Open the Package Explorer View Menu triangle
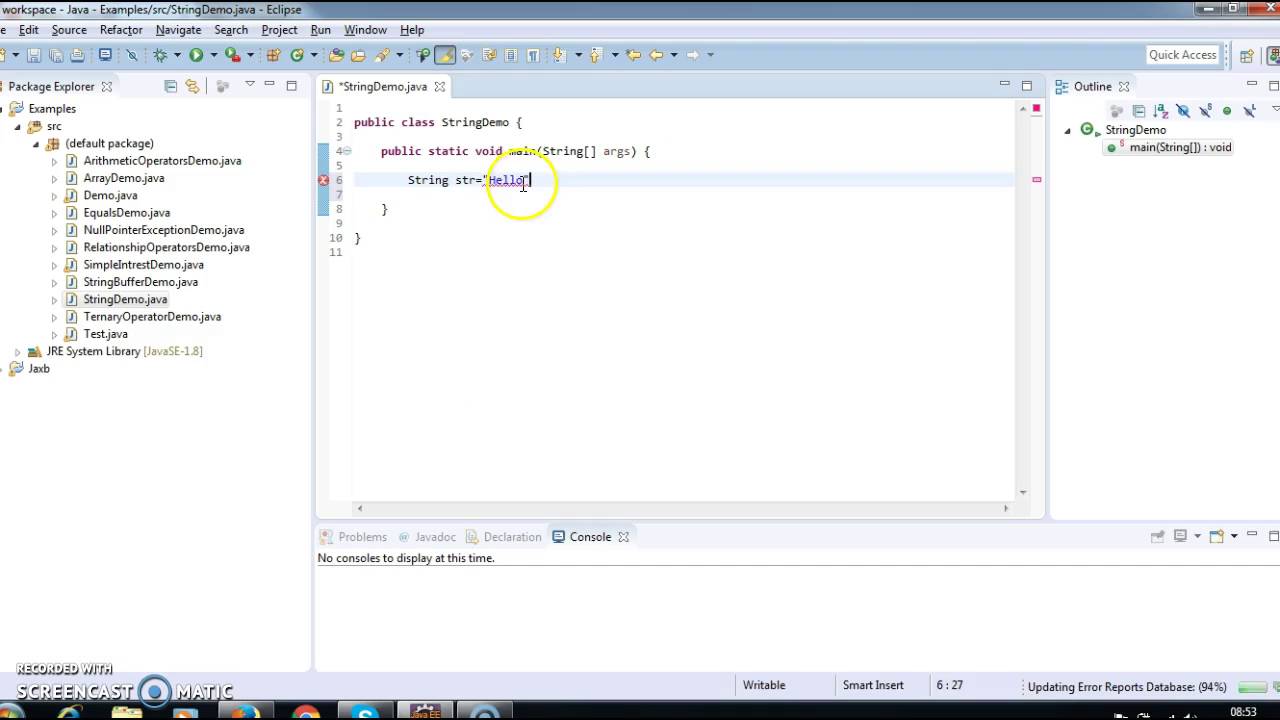The image size is (1280, 720). [x=249, y=85]
